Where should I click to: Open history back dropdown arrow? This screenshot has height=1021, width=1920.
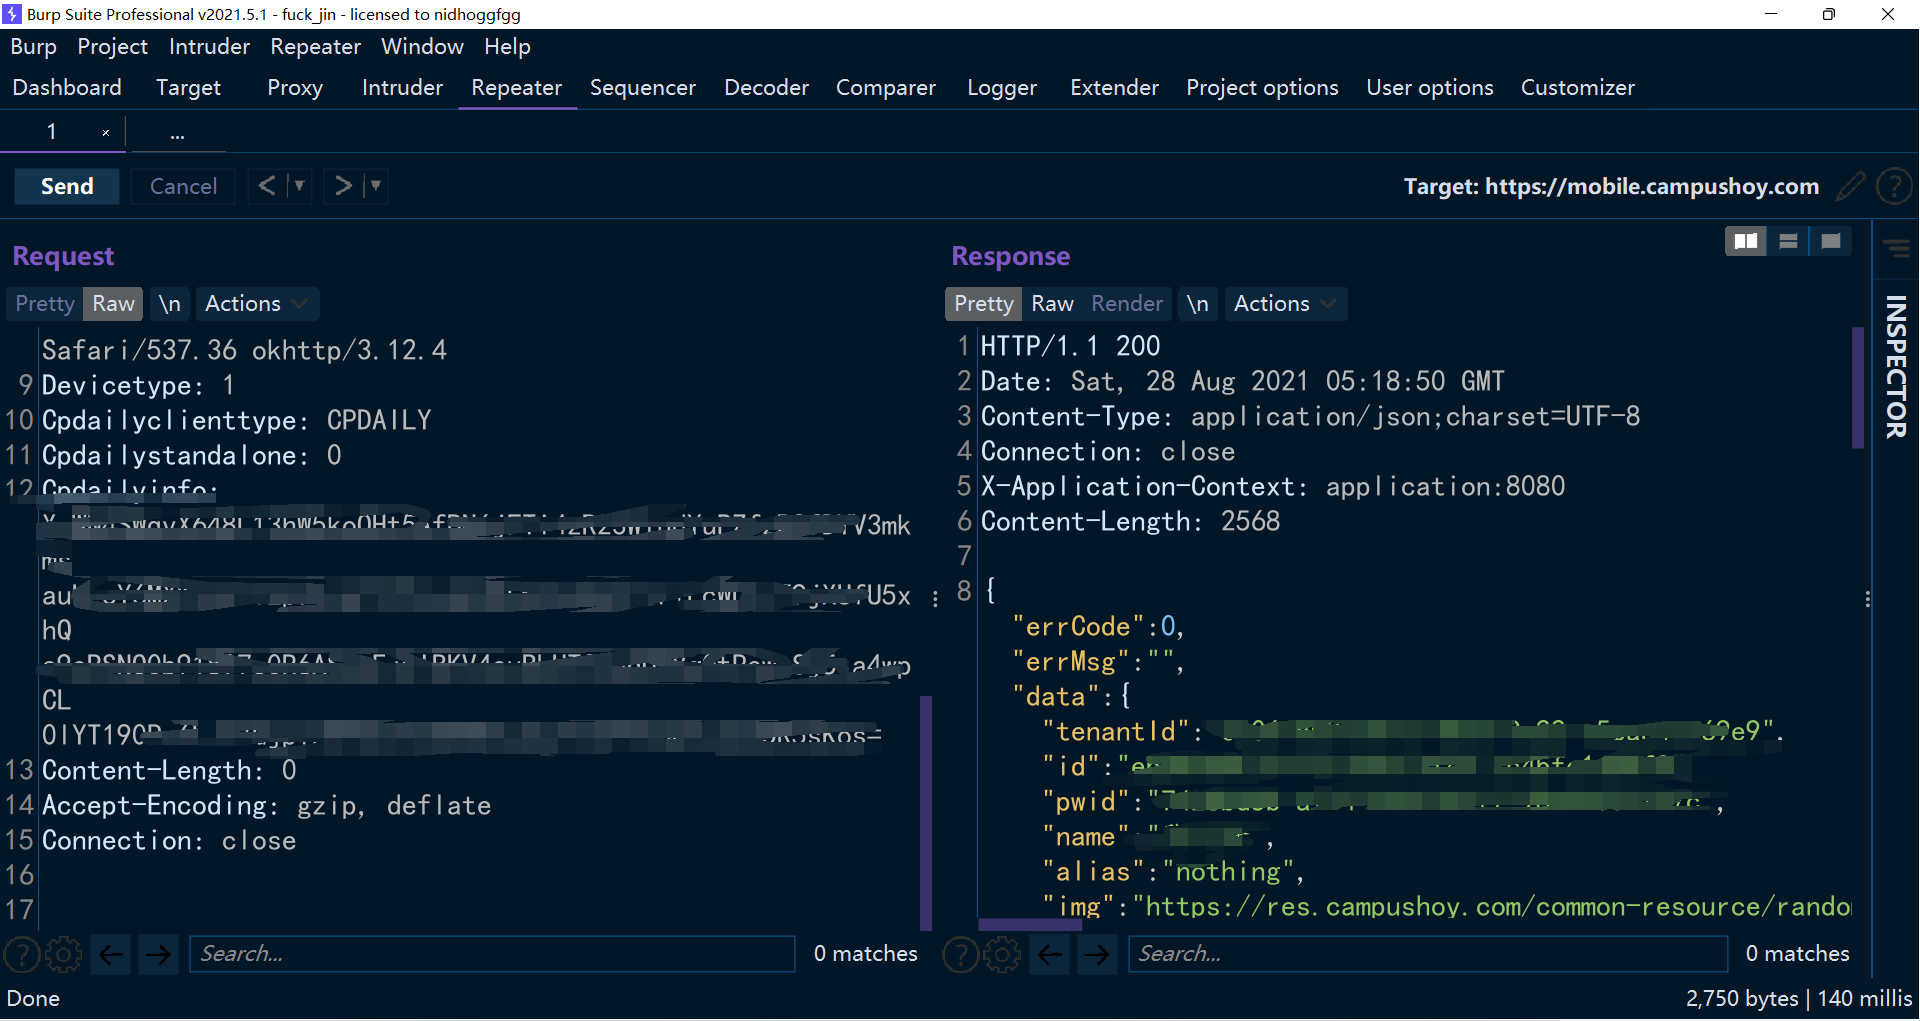pos(299,186)
